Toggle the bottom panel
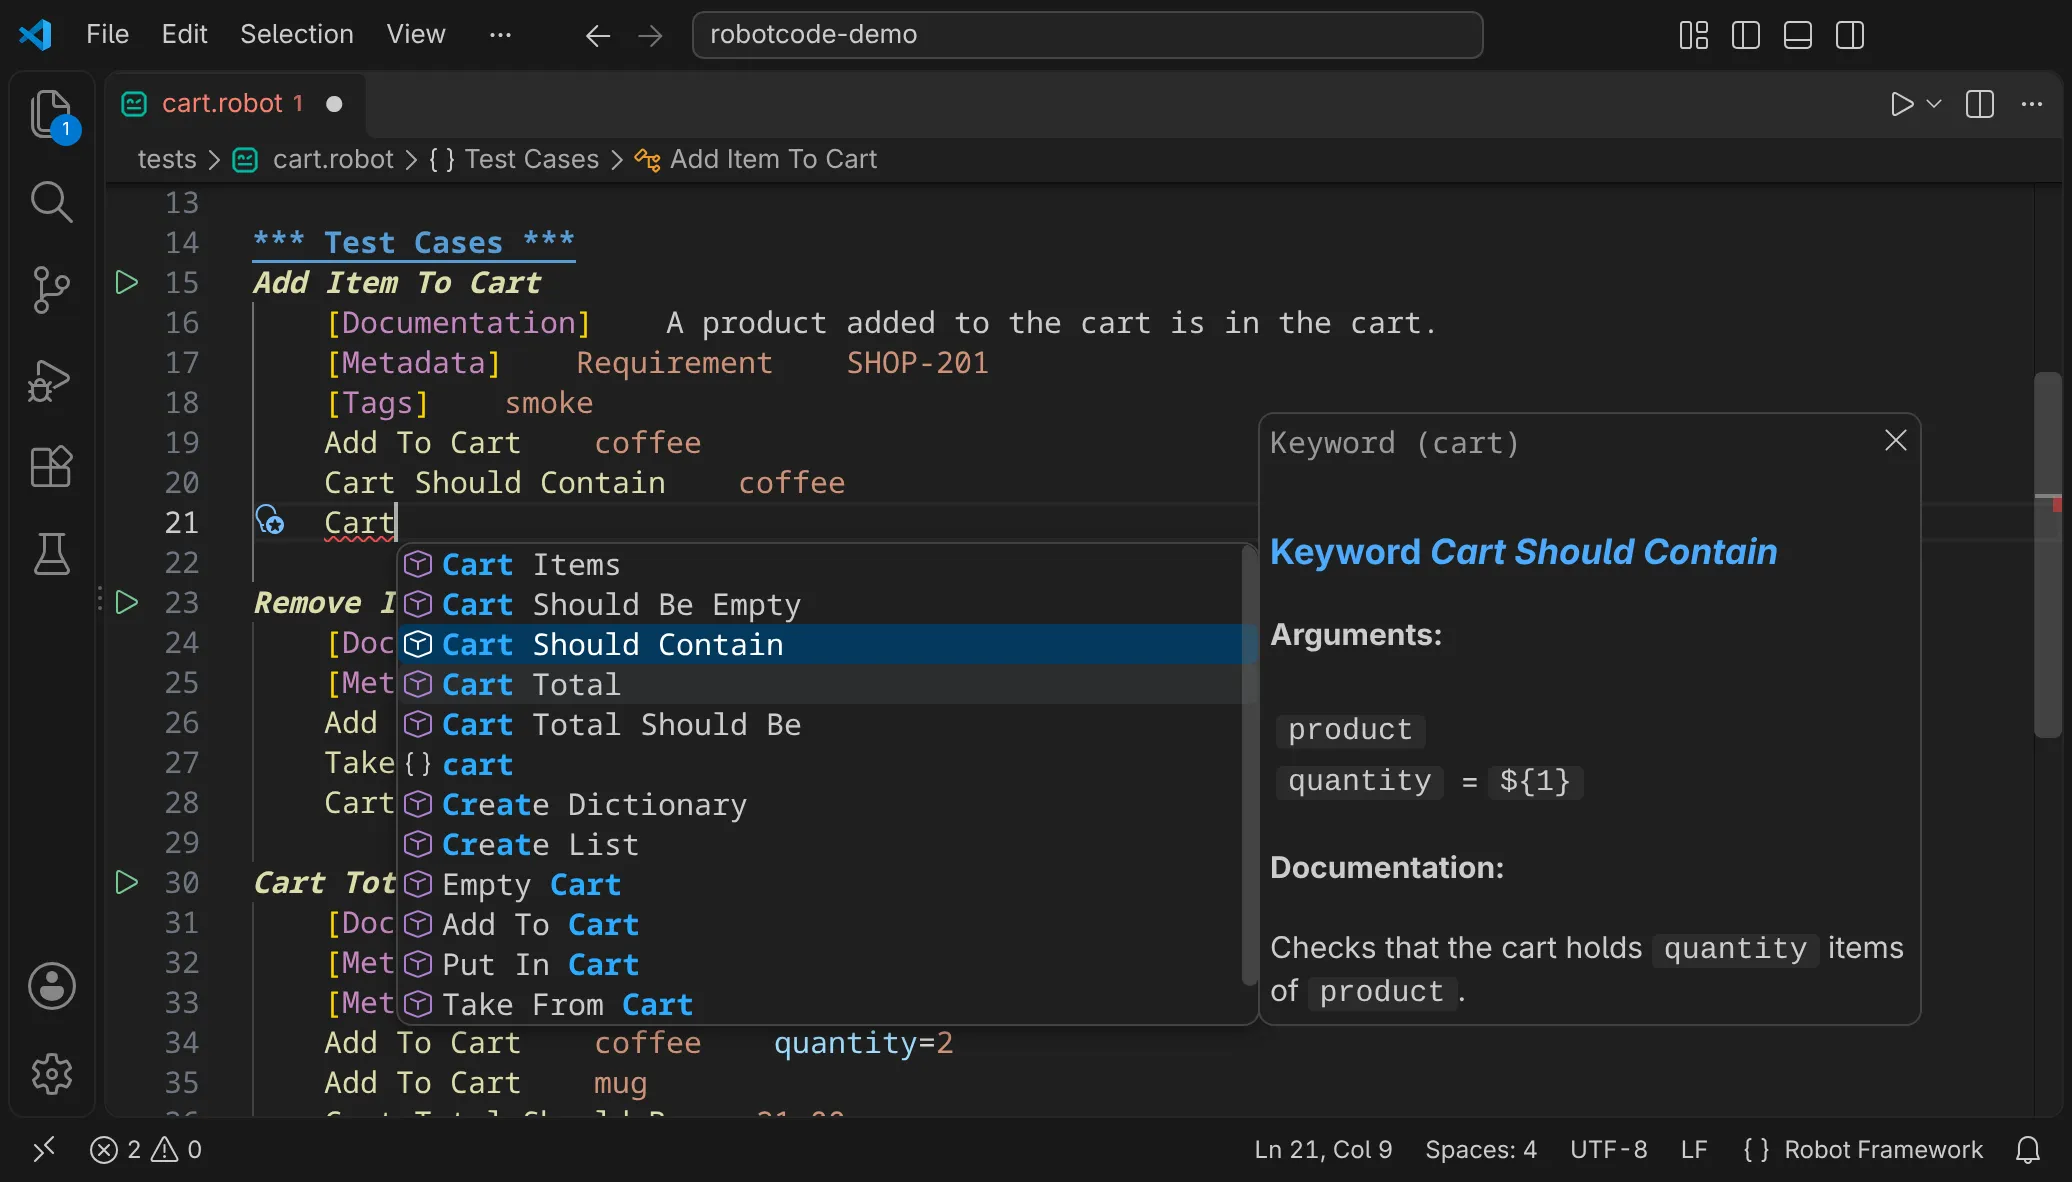Screen dimensions: 2072x1182 coord(1798,35)
